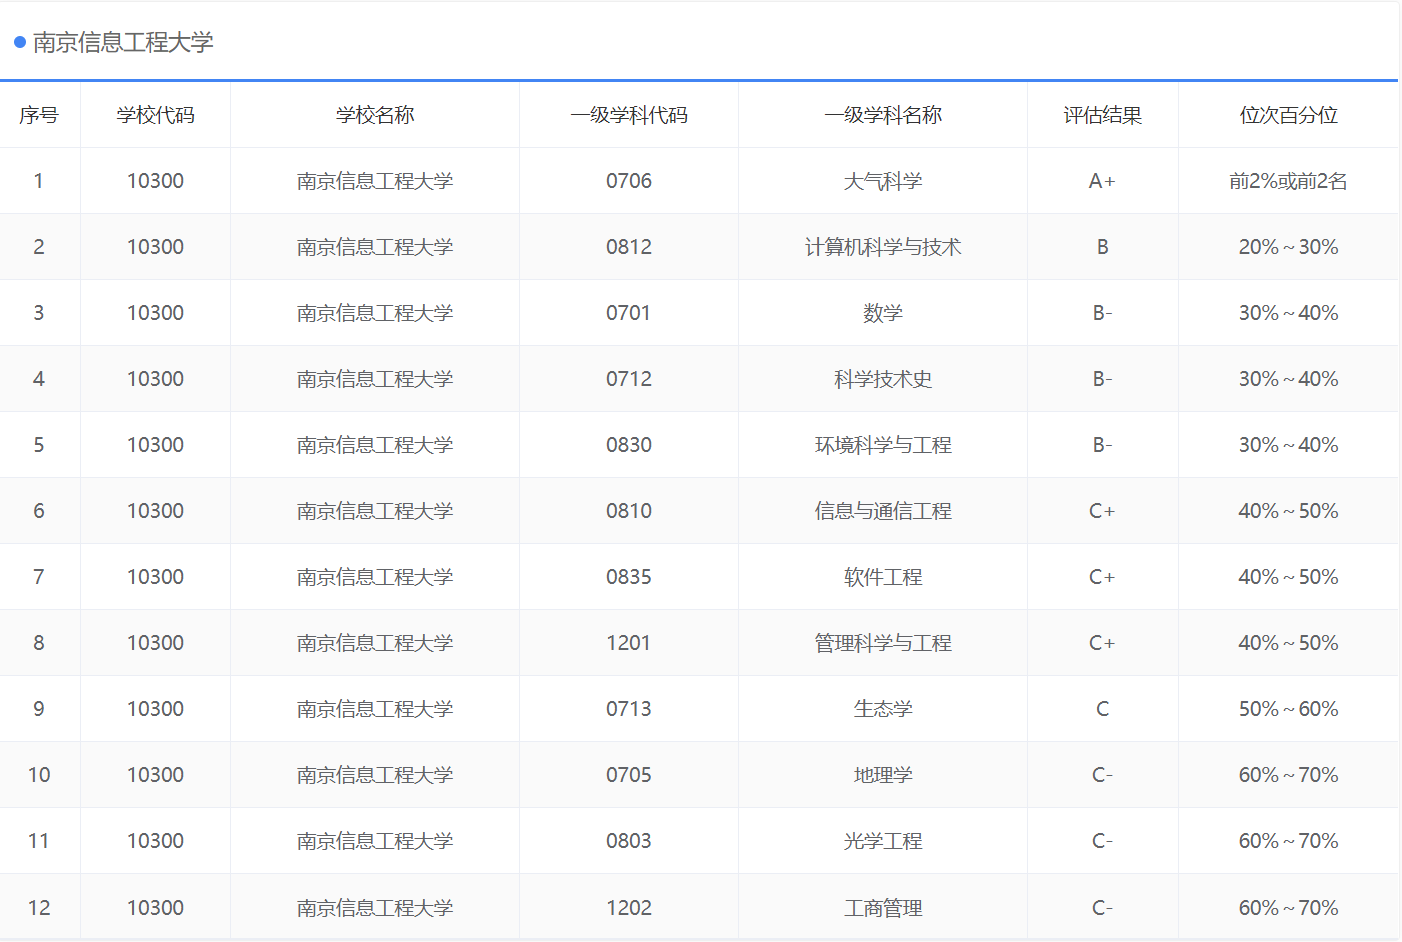This screenshot has height=942, width=1402.
Task: Click the 前2%或前2名 percentile text
Action: (x=1288, y=180)
